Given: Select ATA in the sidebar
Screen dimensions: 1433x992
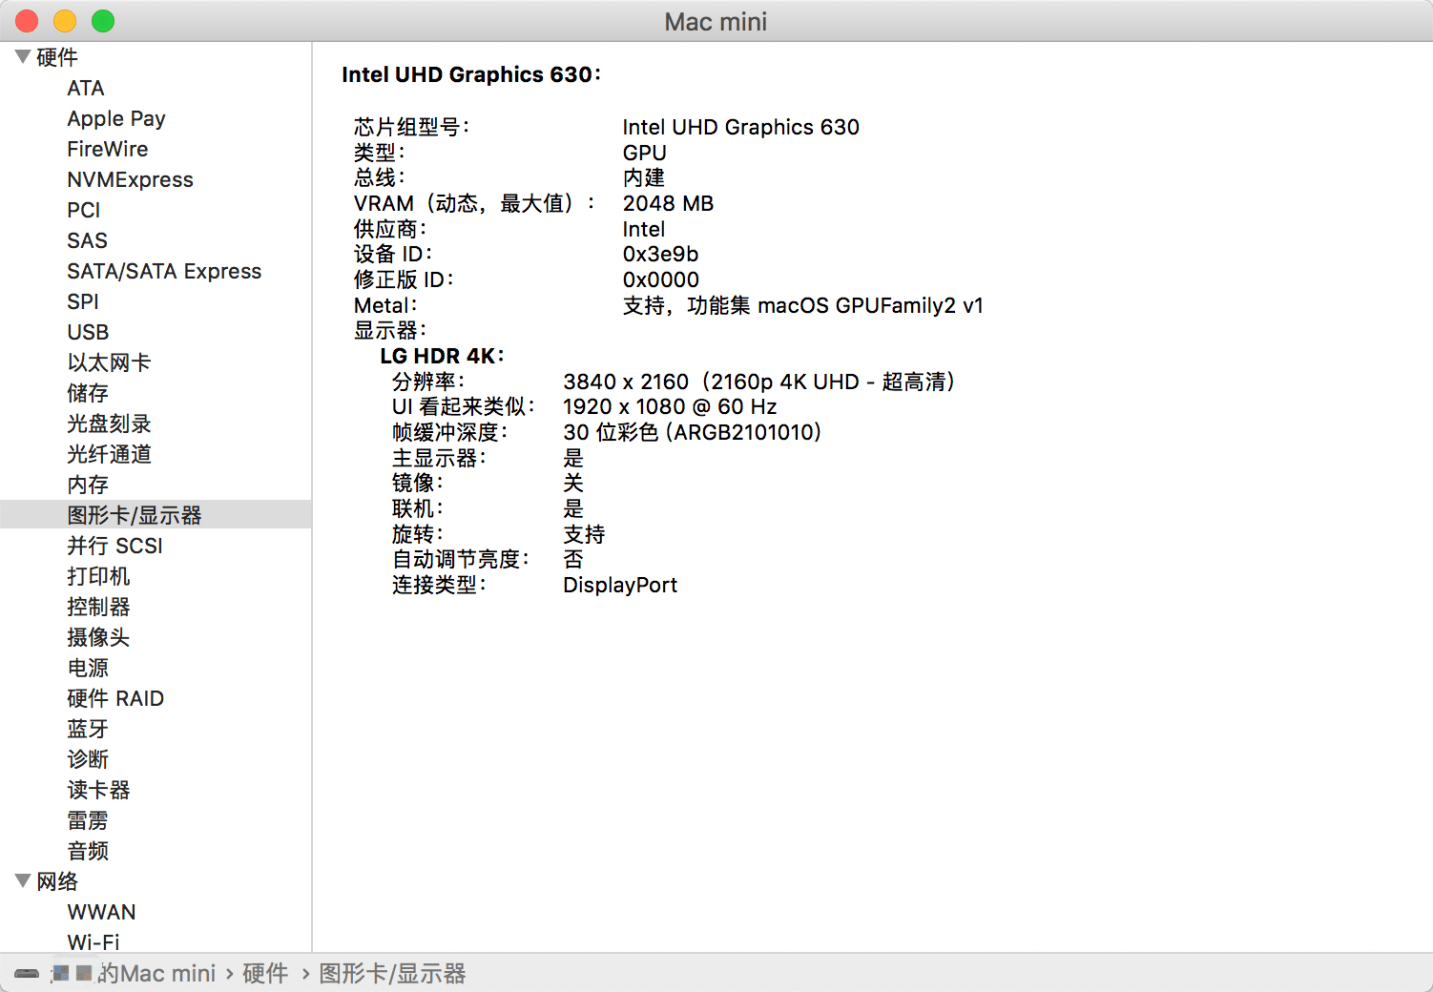Looking at the screenshot, I should pyautogui.click(x=86, y=88).
